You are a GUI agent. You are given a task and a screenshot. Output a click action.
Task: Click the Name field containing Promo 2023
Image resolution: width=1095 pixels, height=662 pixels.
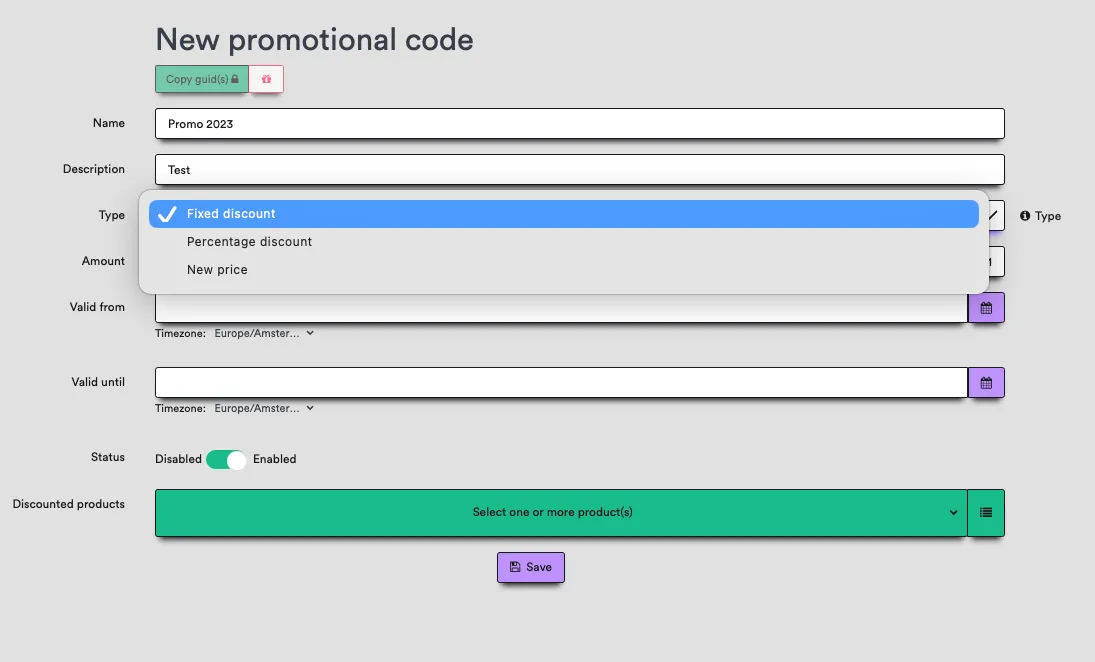tap(579, 124)
